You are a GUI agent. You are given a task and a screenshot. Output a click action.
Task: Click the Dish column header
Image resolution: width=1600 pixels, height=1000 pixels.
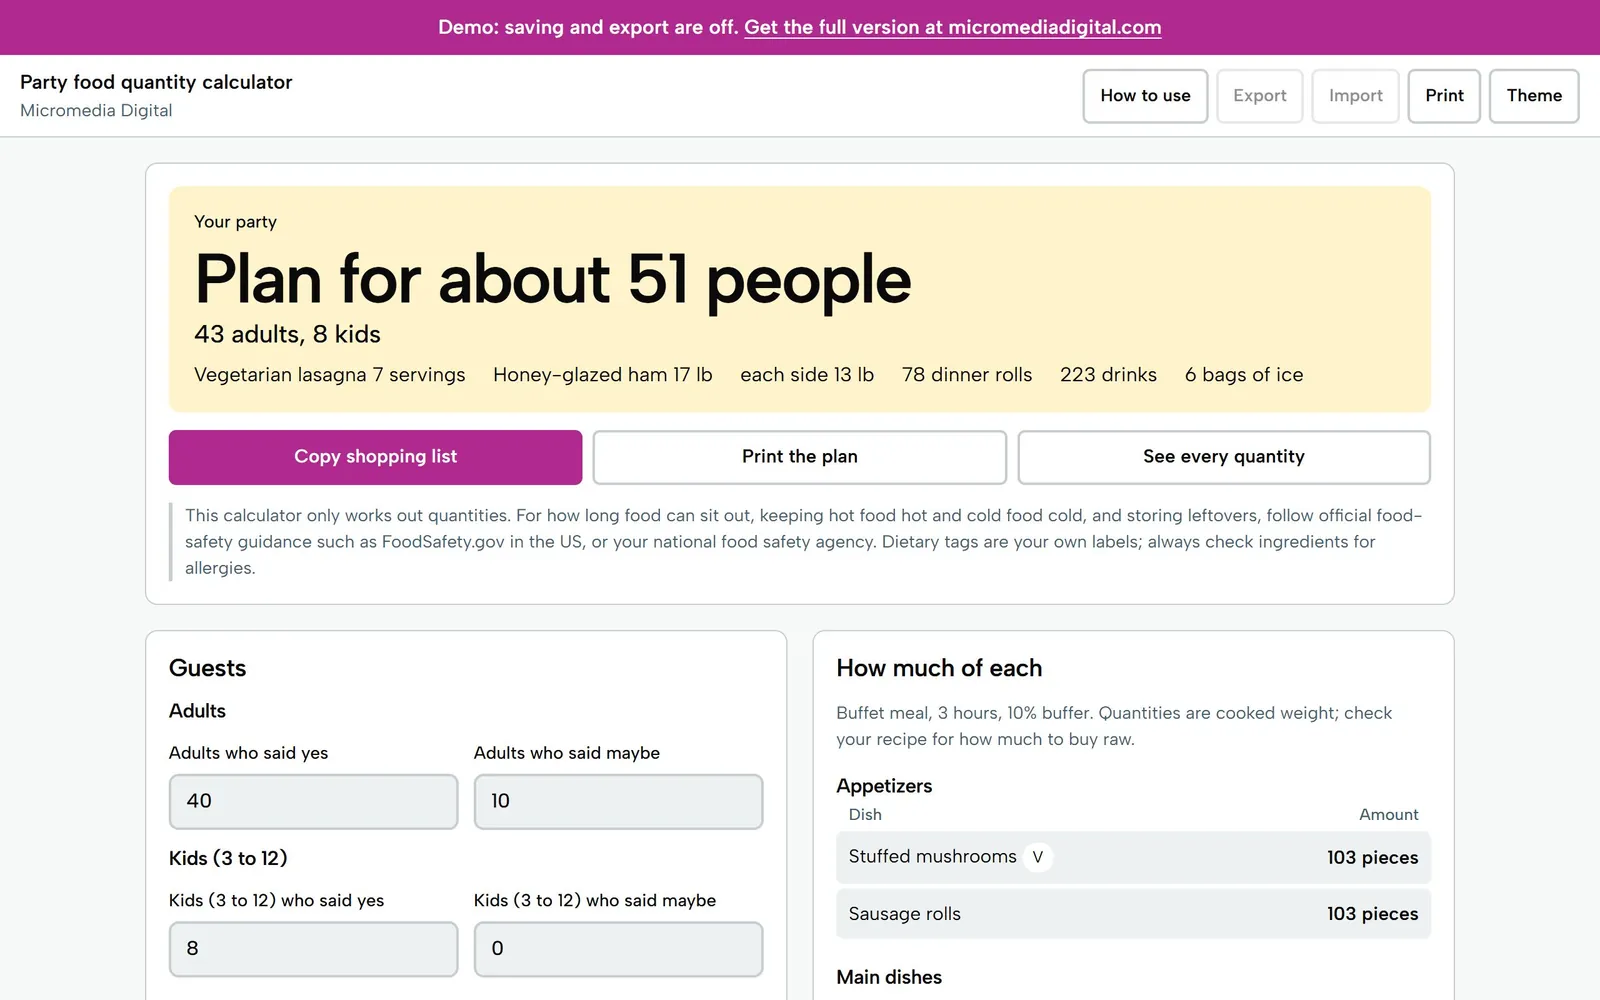(x=865, y=815)
